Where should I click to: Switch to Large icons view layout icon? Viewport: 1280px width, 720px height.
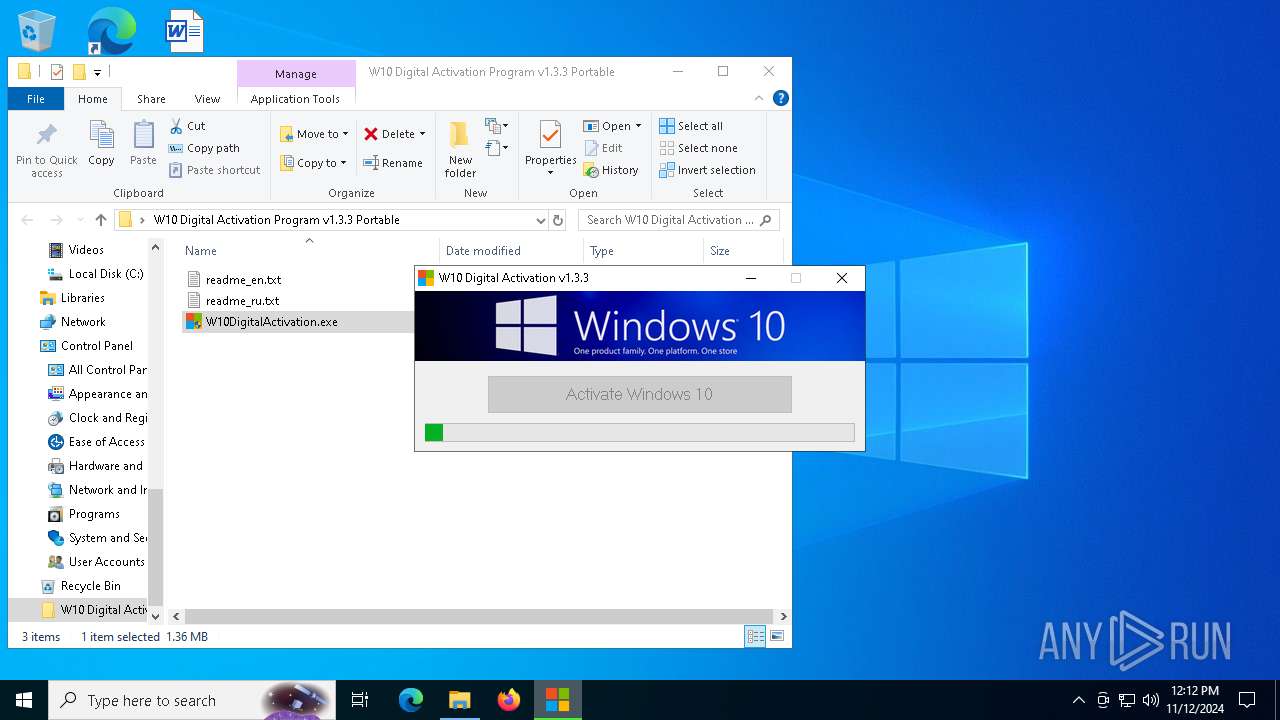coord(776,636)
